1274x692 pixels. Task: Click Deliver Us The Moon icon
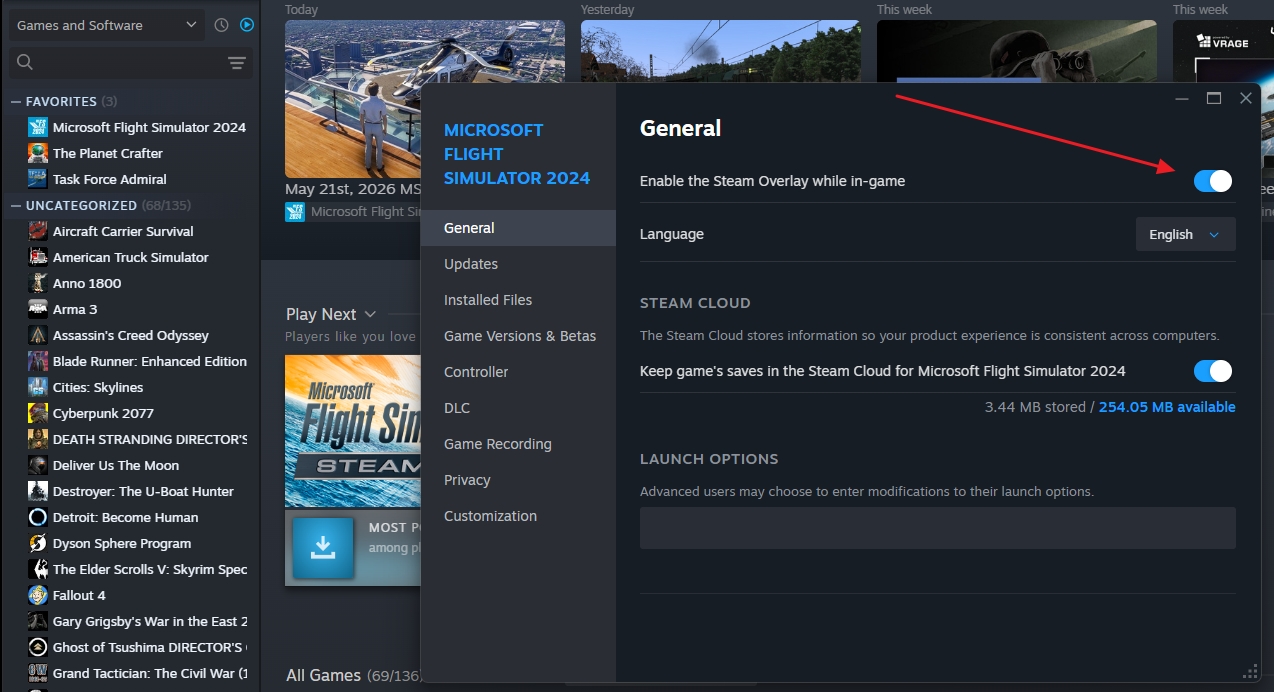(37, 465)
